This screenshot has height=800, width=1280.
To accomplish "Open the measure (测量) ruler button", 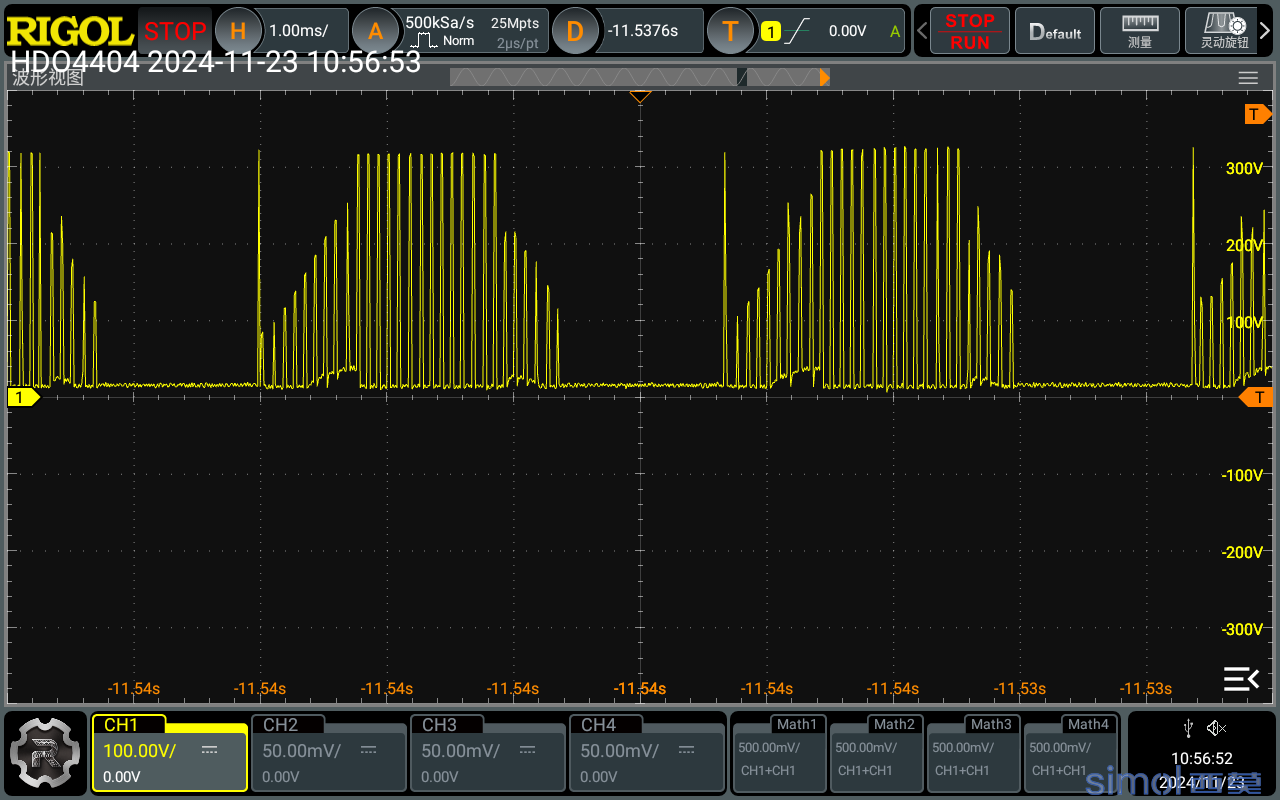I will pyautogui.click(x=1140, y=31).
